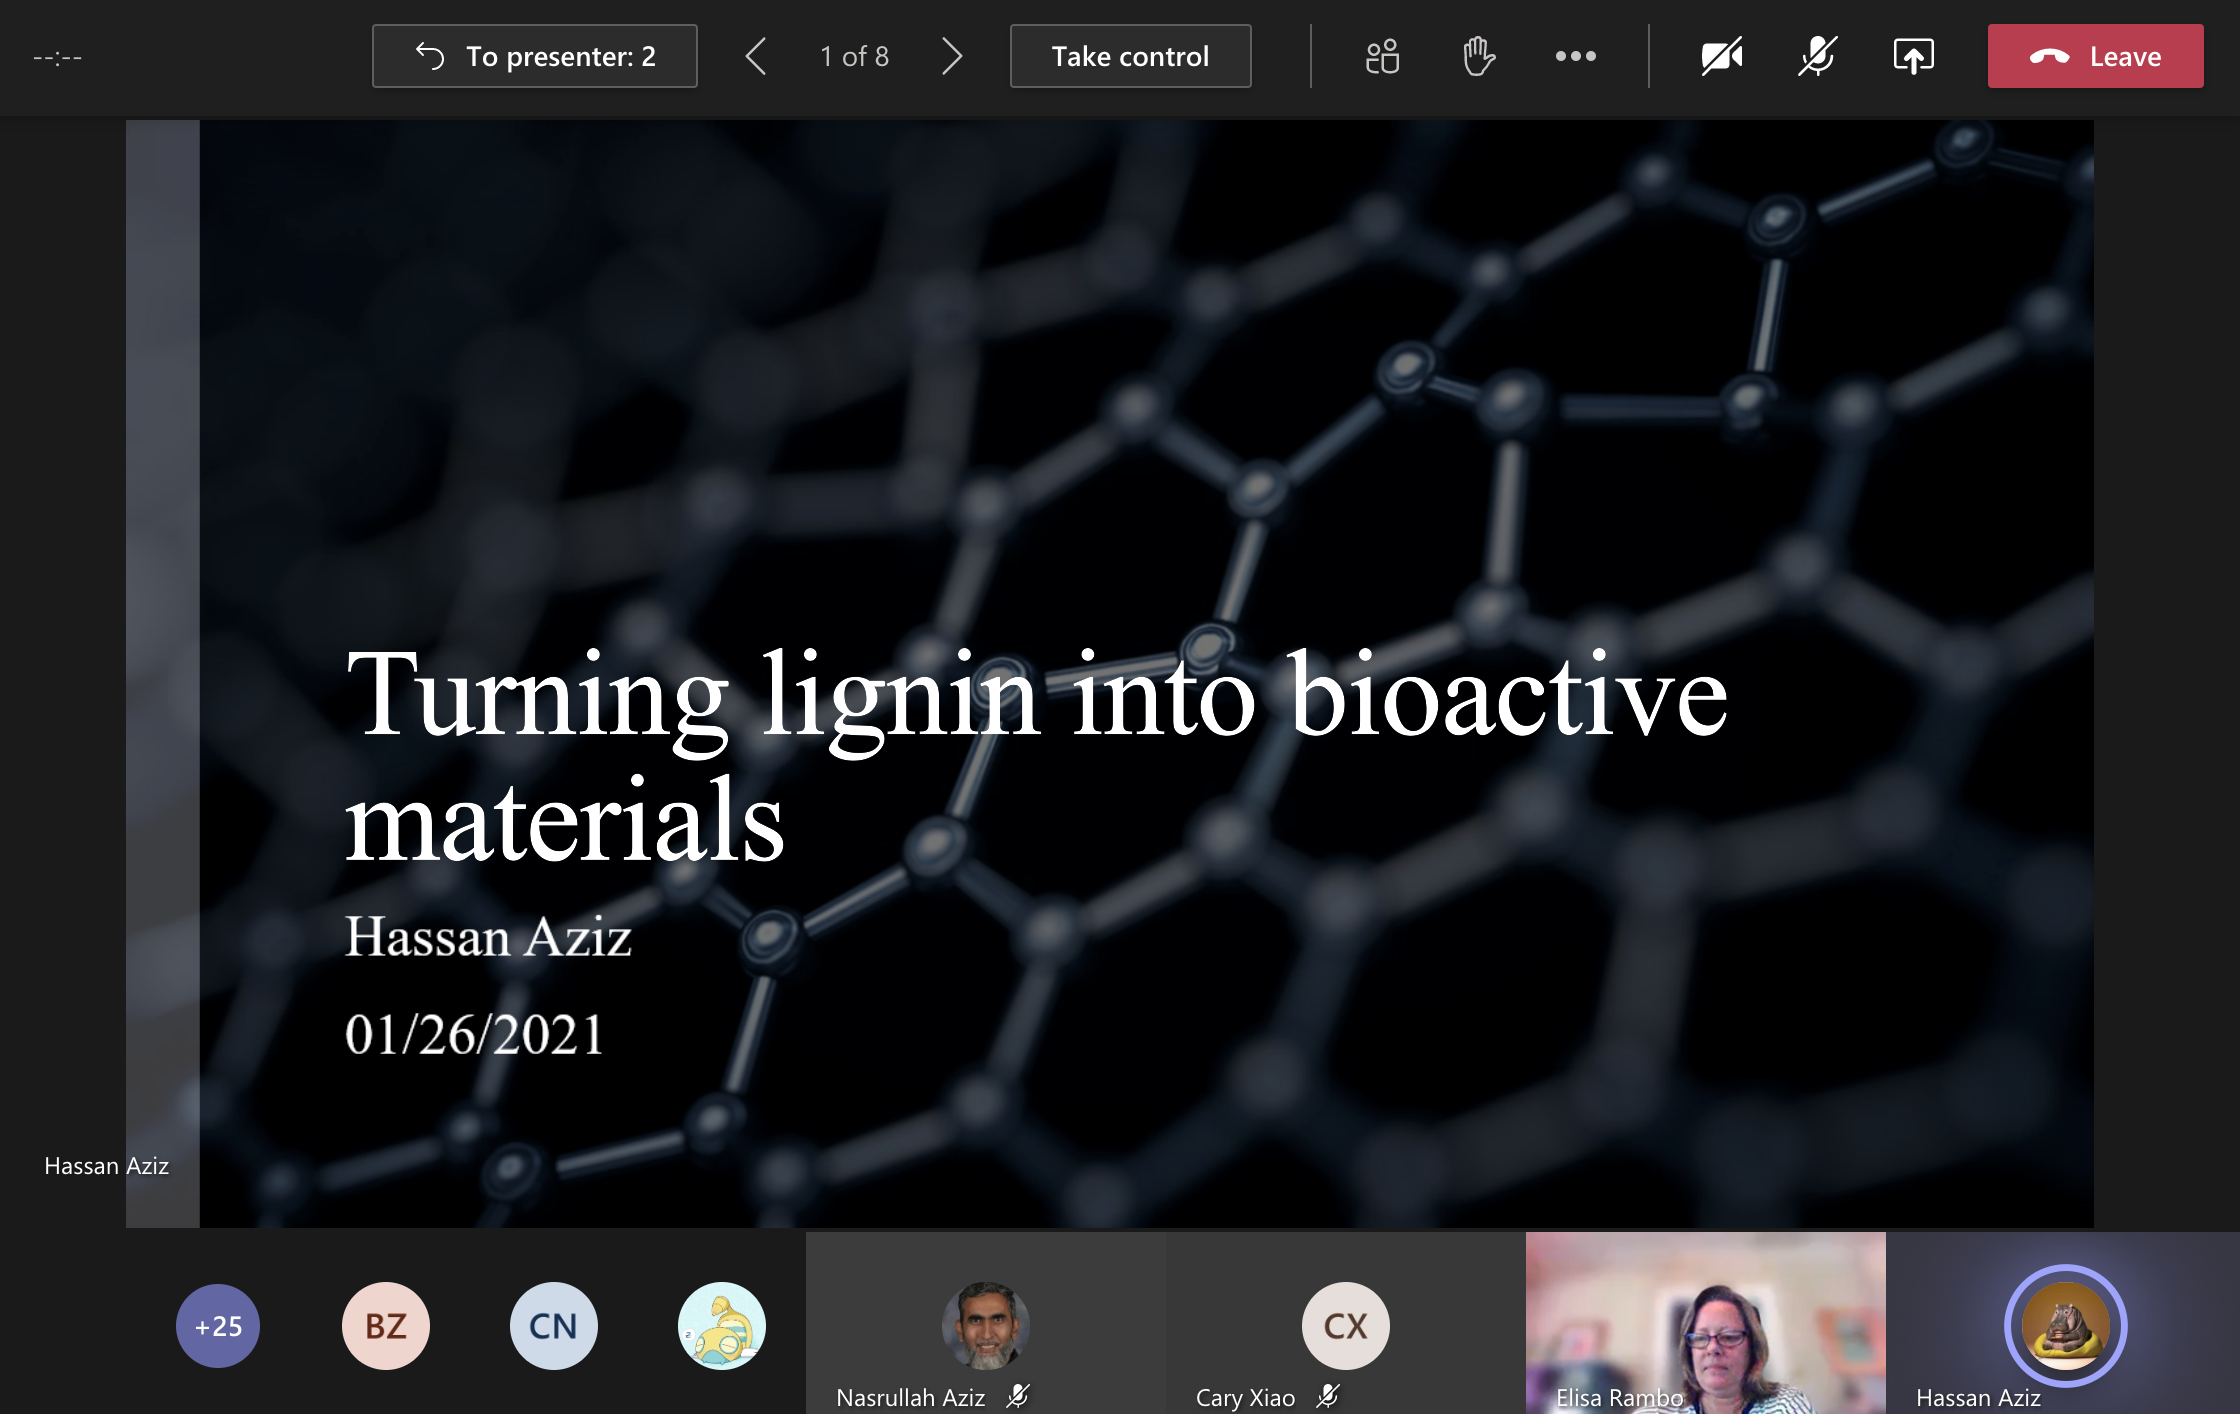Screen dimensions: 2240x1414
Task: Select the CN participant avatar
Action: tap(554, 1326)
